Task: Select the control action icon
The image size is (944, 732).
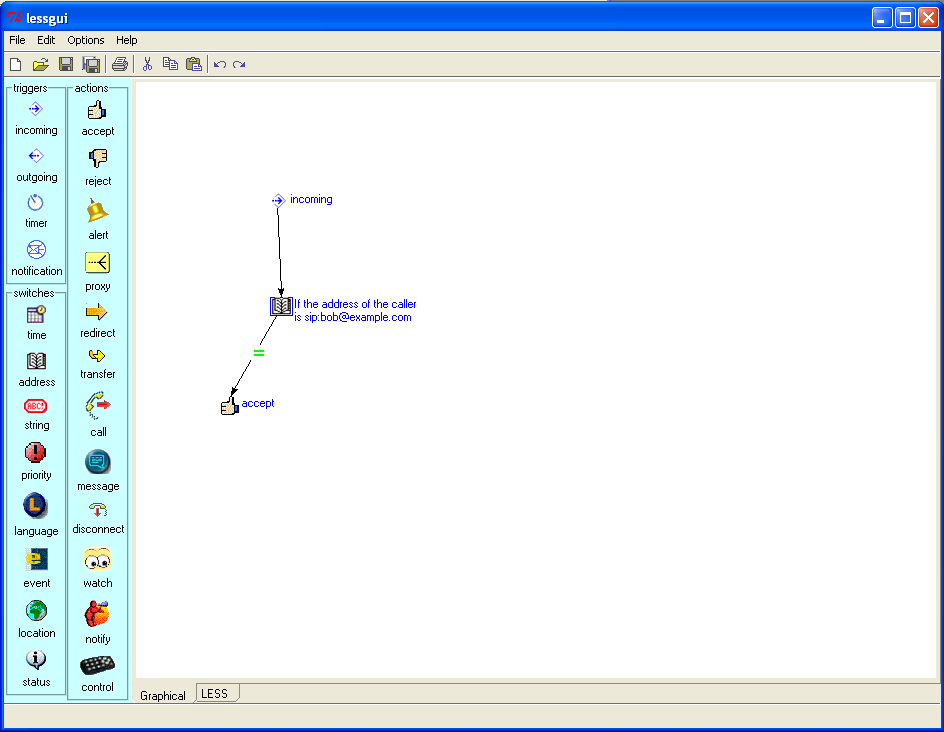Action: [98, 665]
